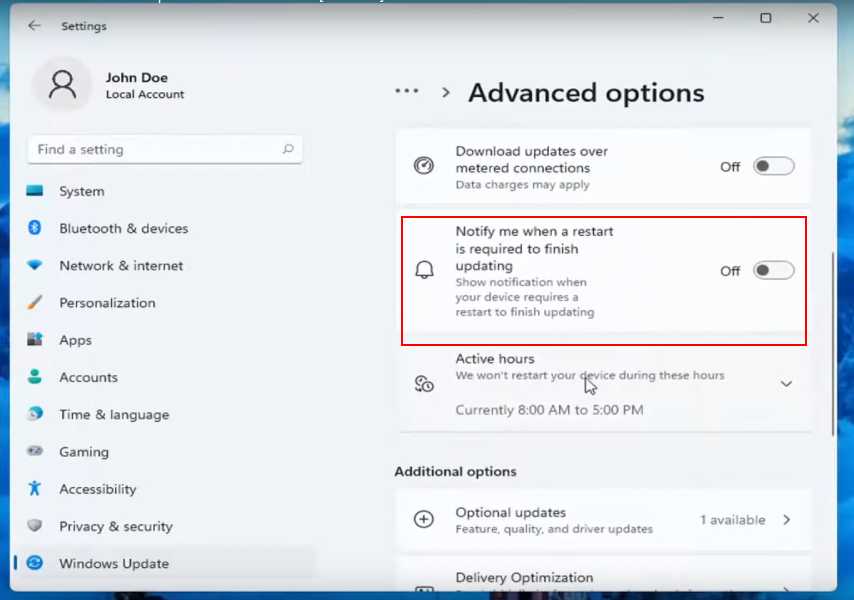The image size is (854, 600).
Task: Click the Optional updates plus icon
Action: [424, 519]
